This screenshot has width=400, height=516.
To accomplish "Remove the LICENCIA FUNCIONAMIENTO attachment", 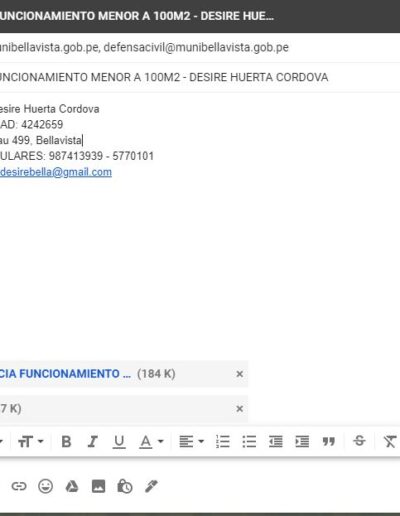I will (x=239, y=374).
